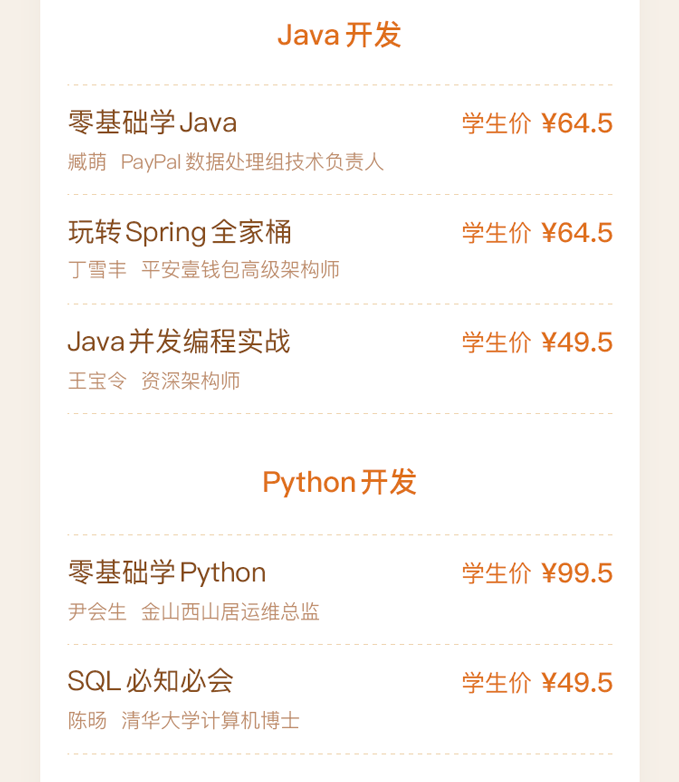This screenshot has height=782, width=679.
Task: Click instructor 陈旸 清华大学 line
Action: (x=184, y=721)
